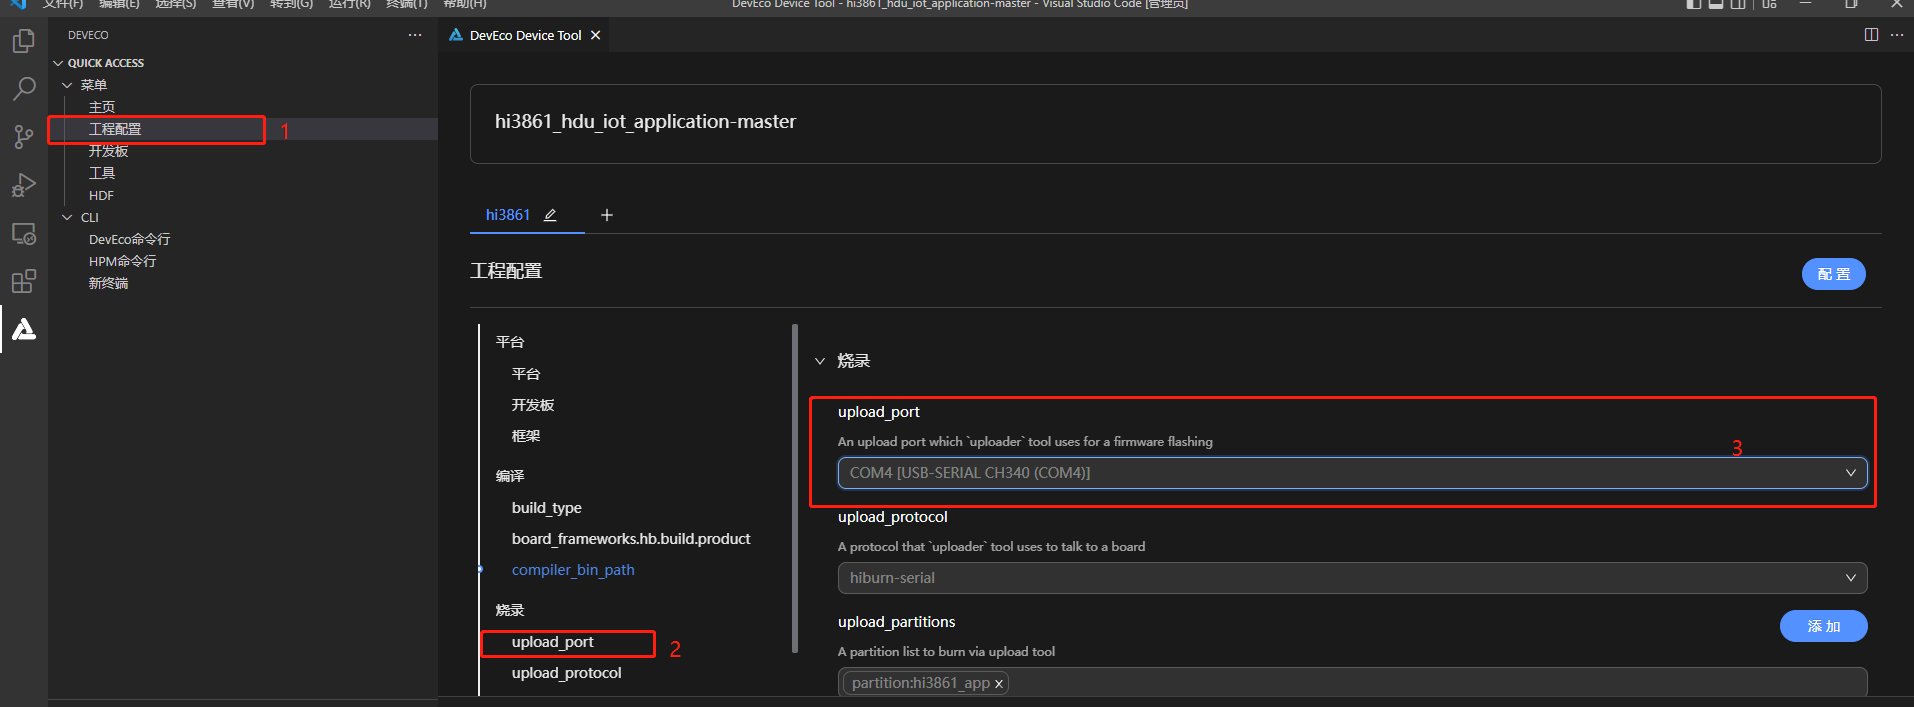Click the 烧录 heading in navigation list
Viewport: 1914px width, 707px height.
click(510, 610)
